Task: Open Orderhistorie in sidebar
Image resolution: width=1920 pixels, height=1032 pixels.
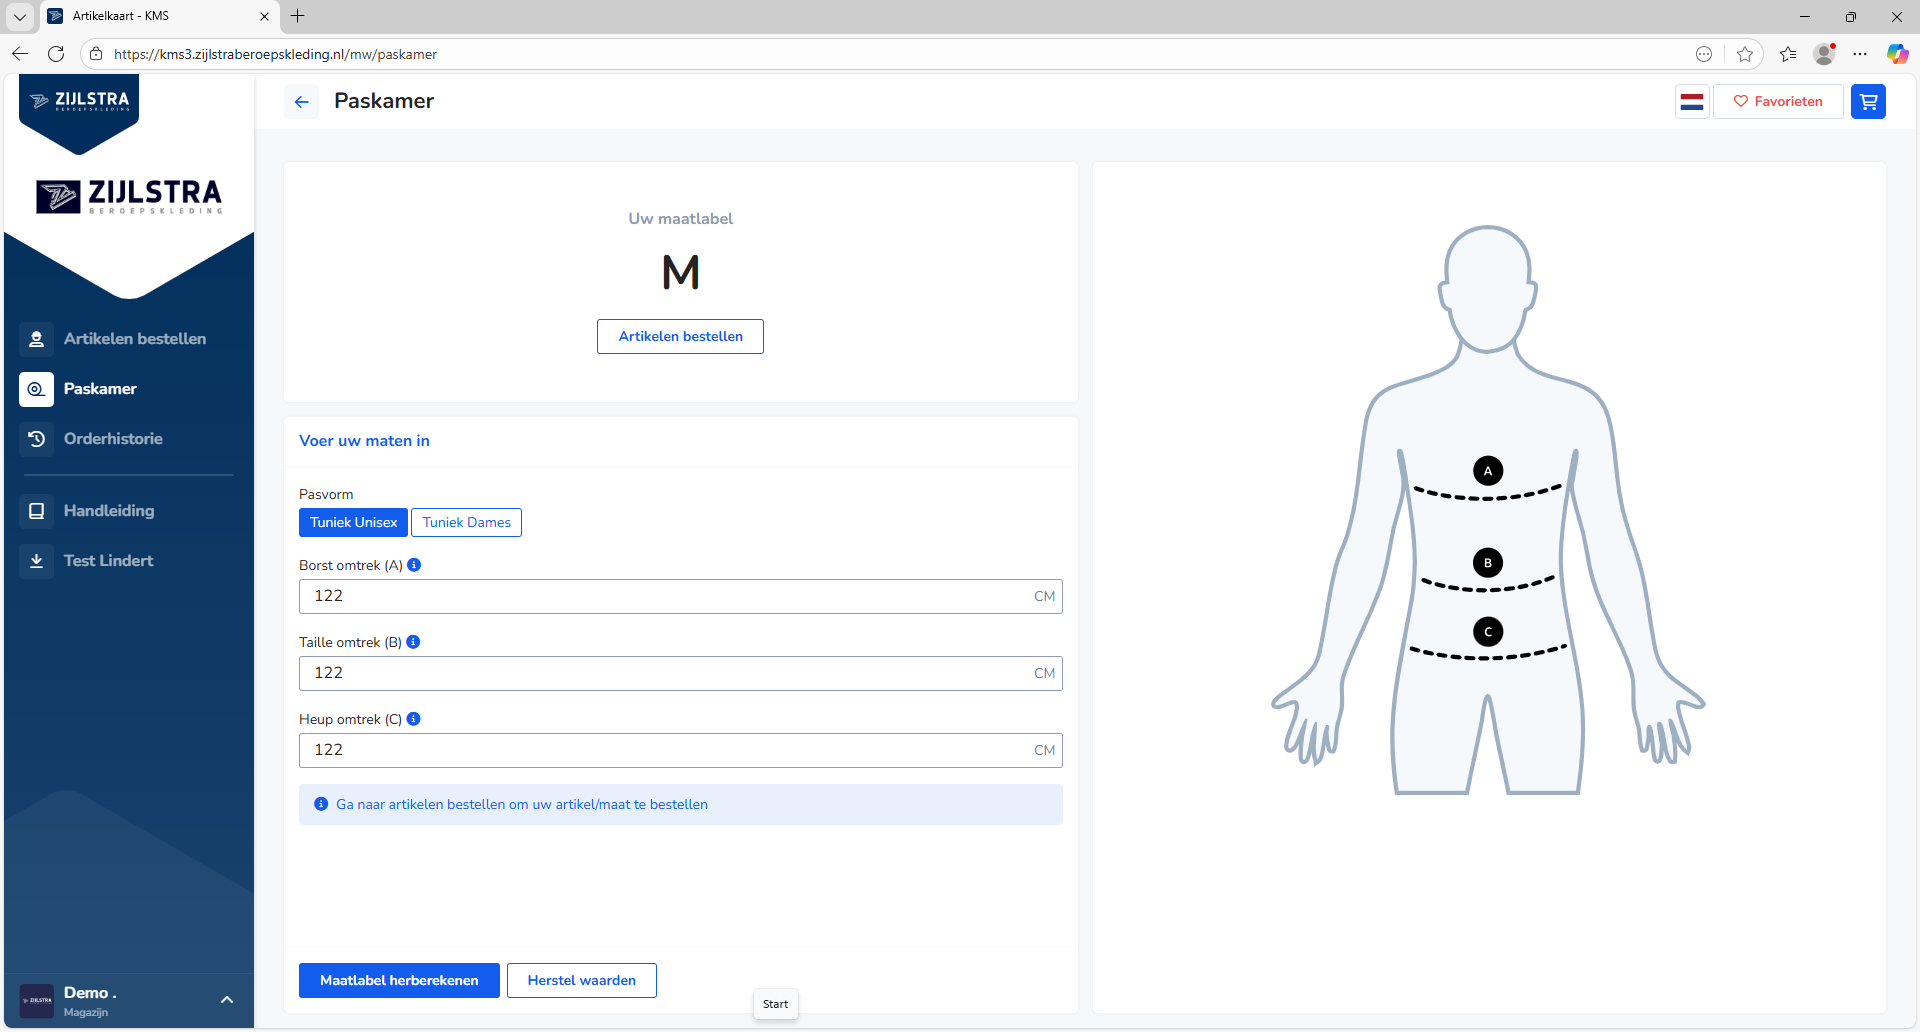Action: pyautogui.click(x=112, y=439)
